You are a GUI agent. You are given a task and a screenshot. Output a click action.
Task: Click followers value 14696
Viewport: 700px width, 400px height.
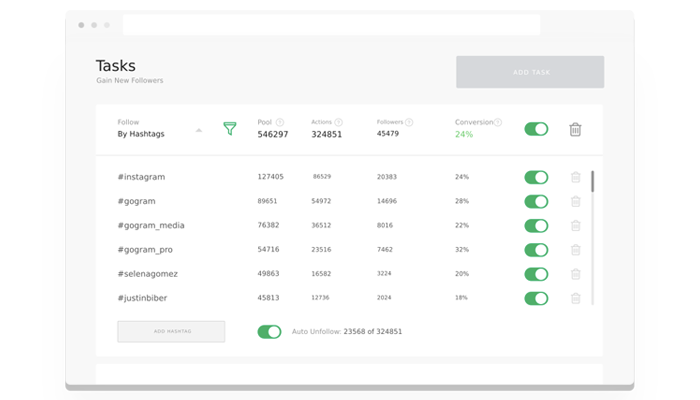pos(387,201)
